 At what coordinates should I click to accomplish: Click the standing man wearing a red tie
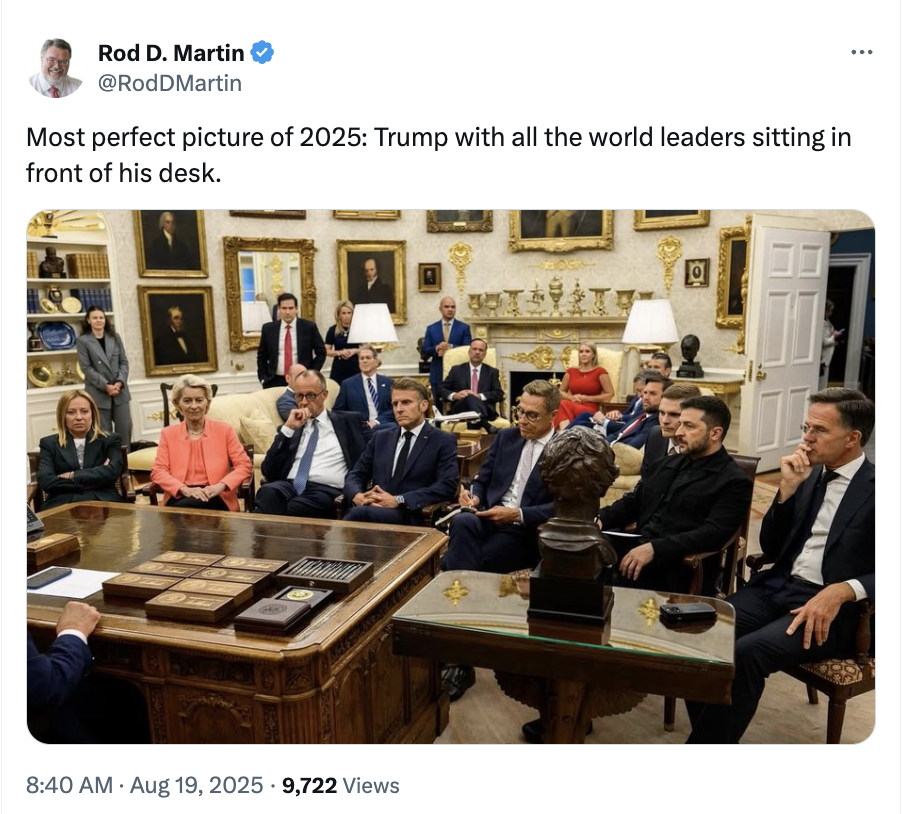point(289,340)
